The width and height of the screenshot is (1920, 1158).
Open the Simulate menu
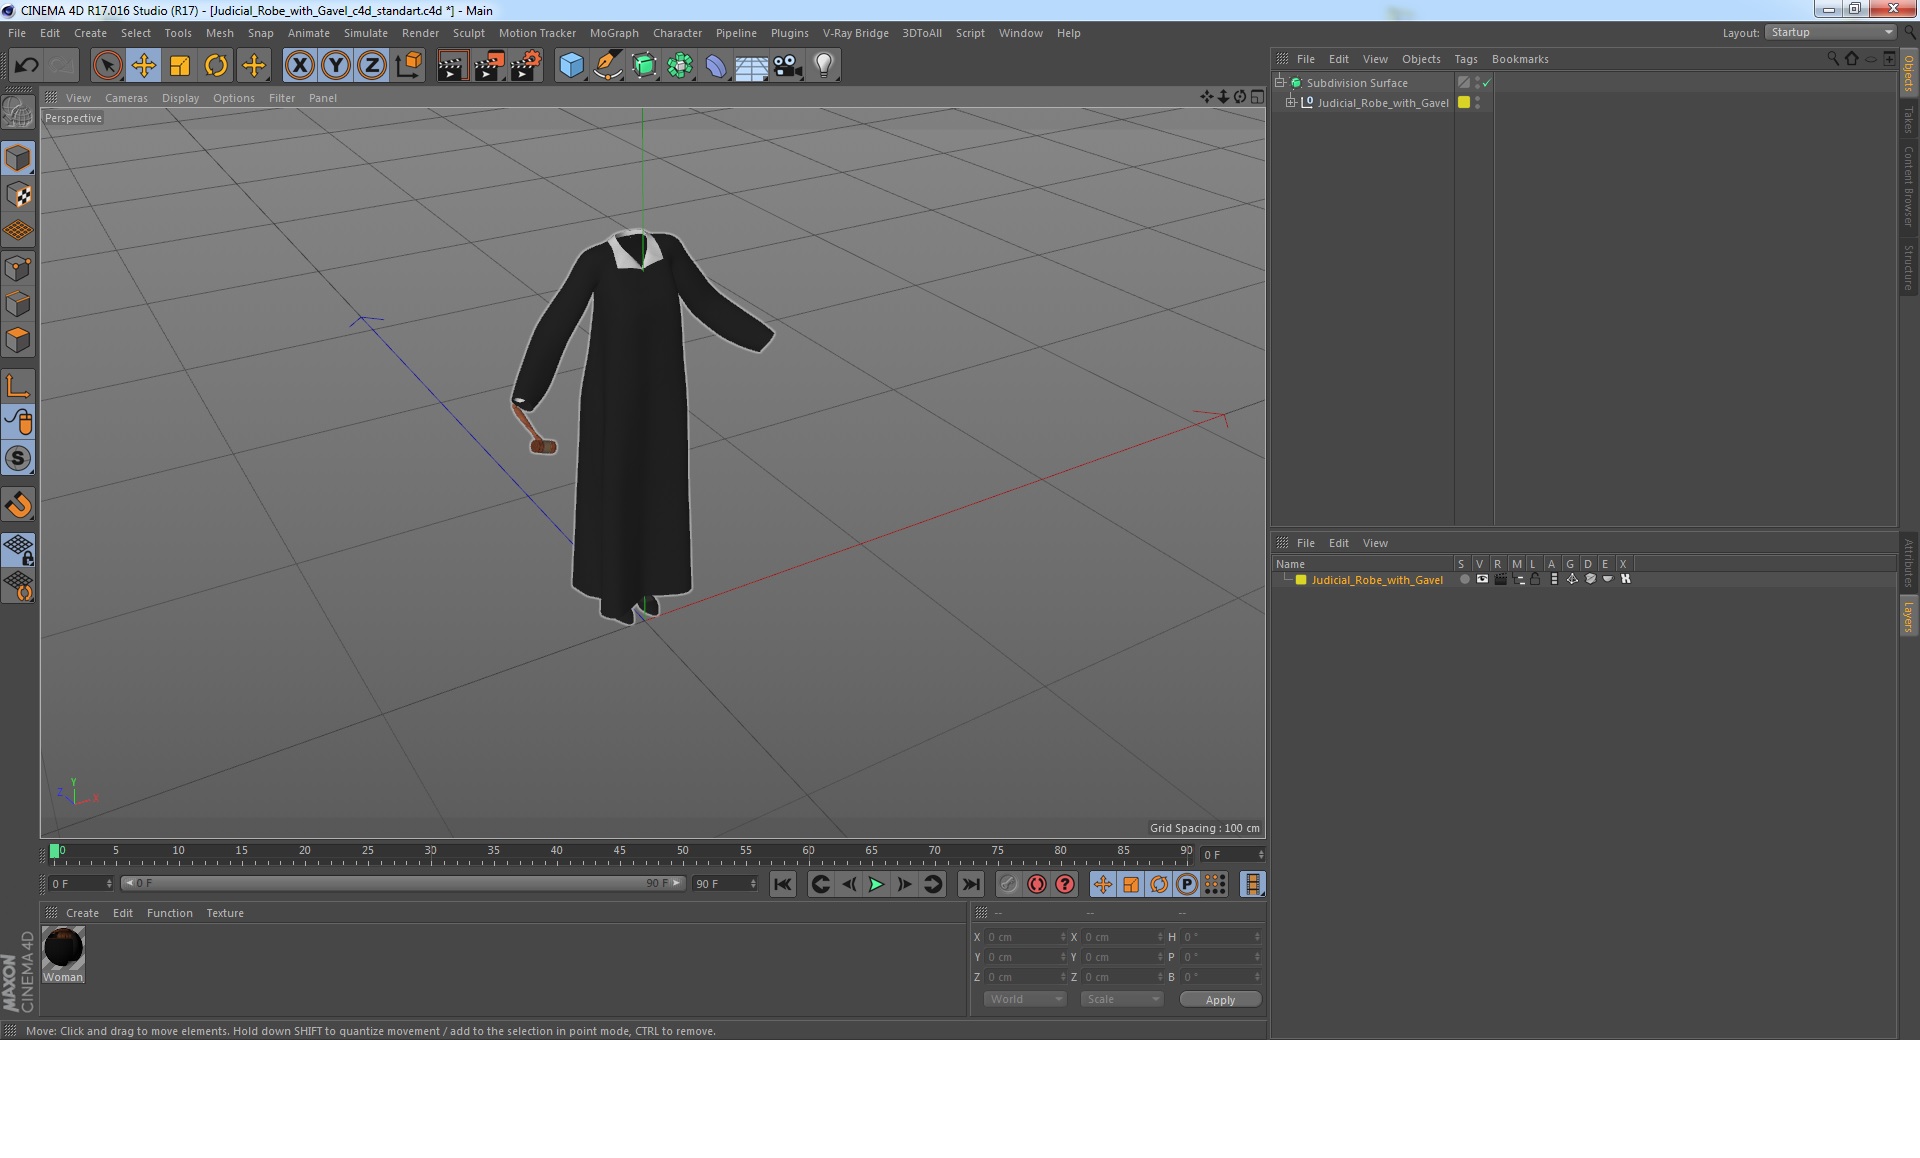click(365, 33)
